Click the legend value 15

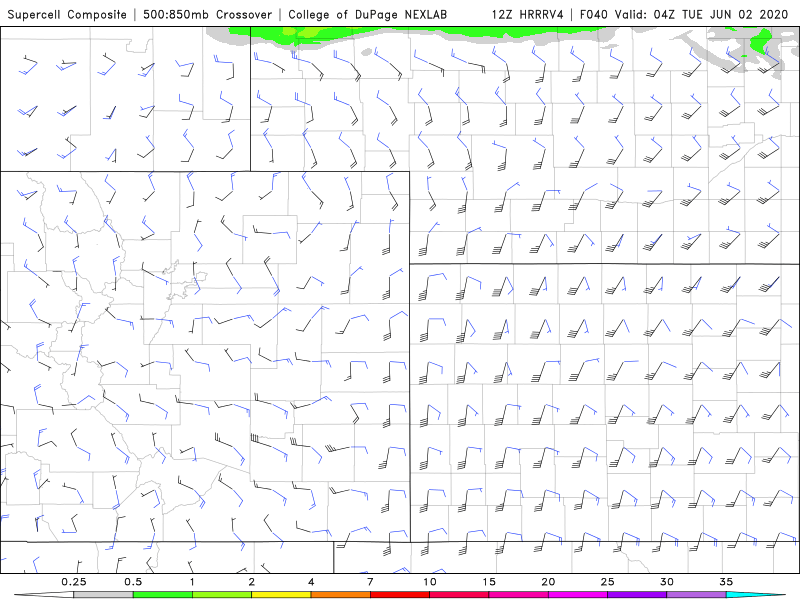tap(489, 582)
